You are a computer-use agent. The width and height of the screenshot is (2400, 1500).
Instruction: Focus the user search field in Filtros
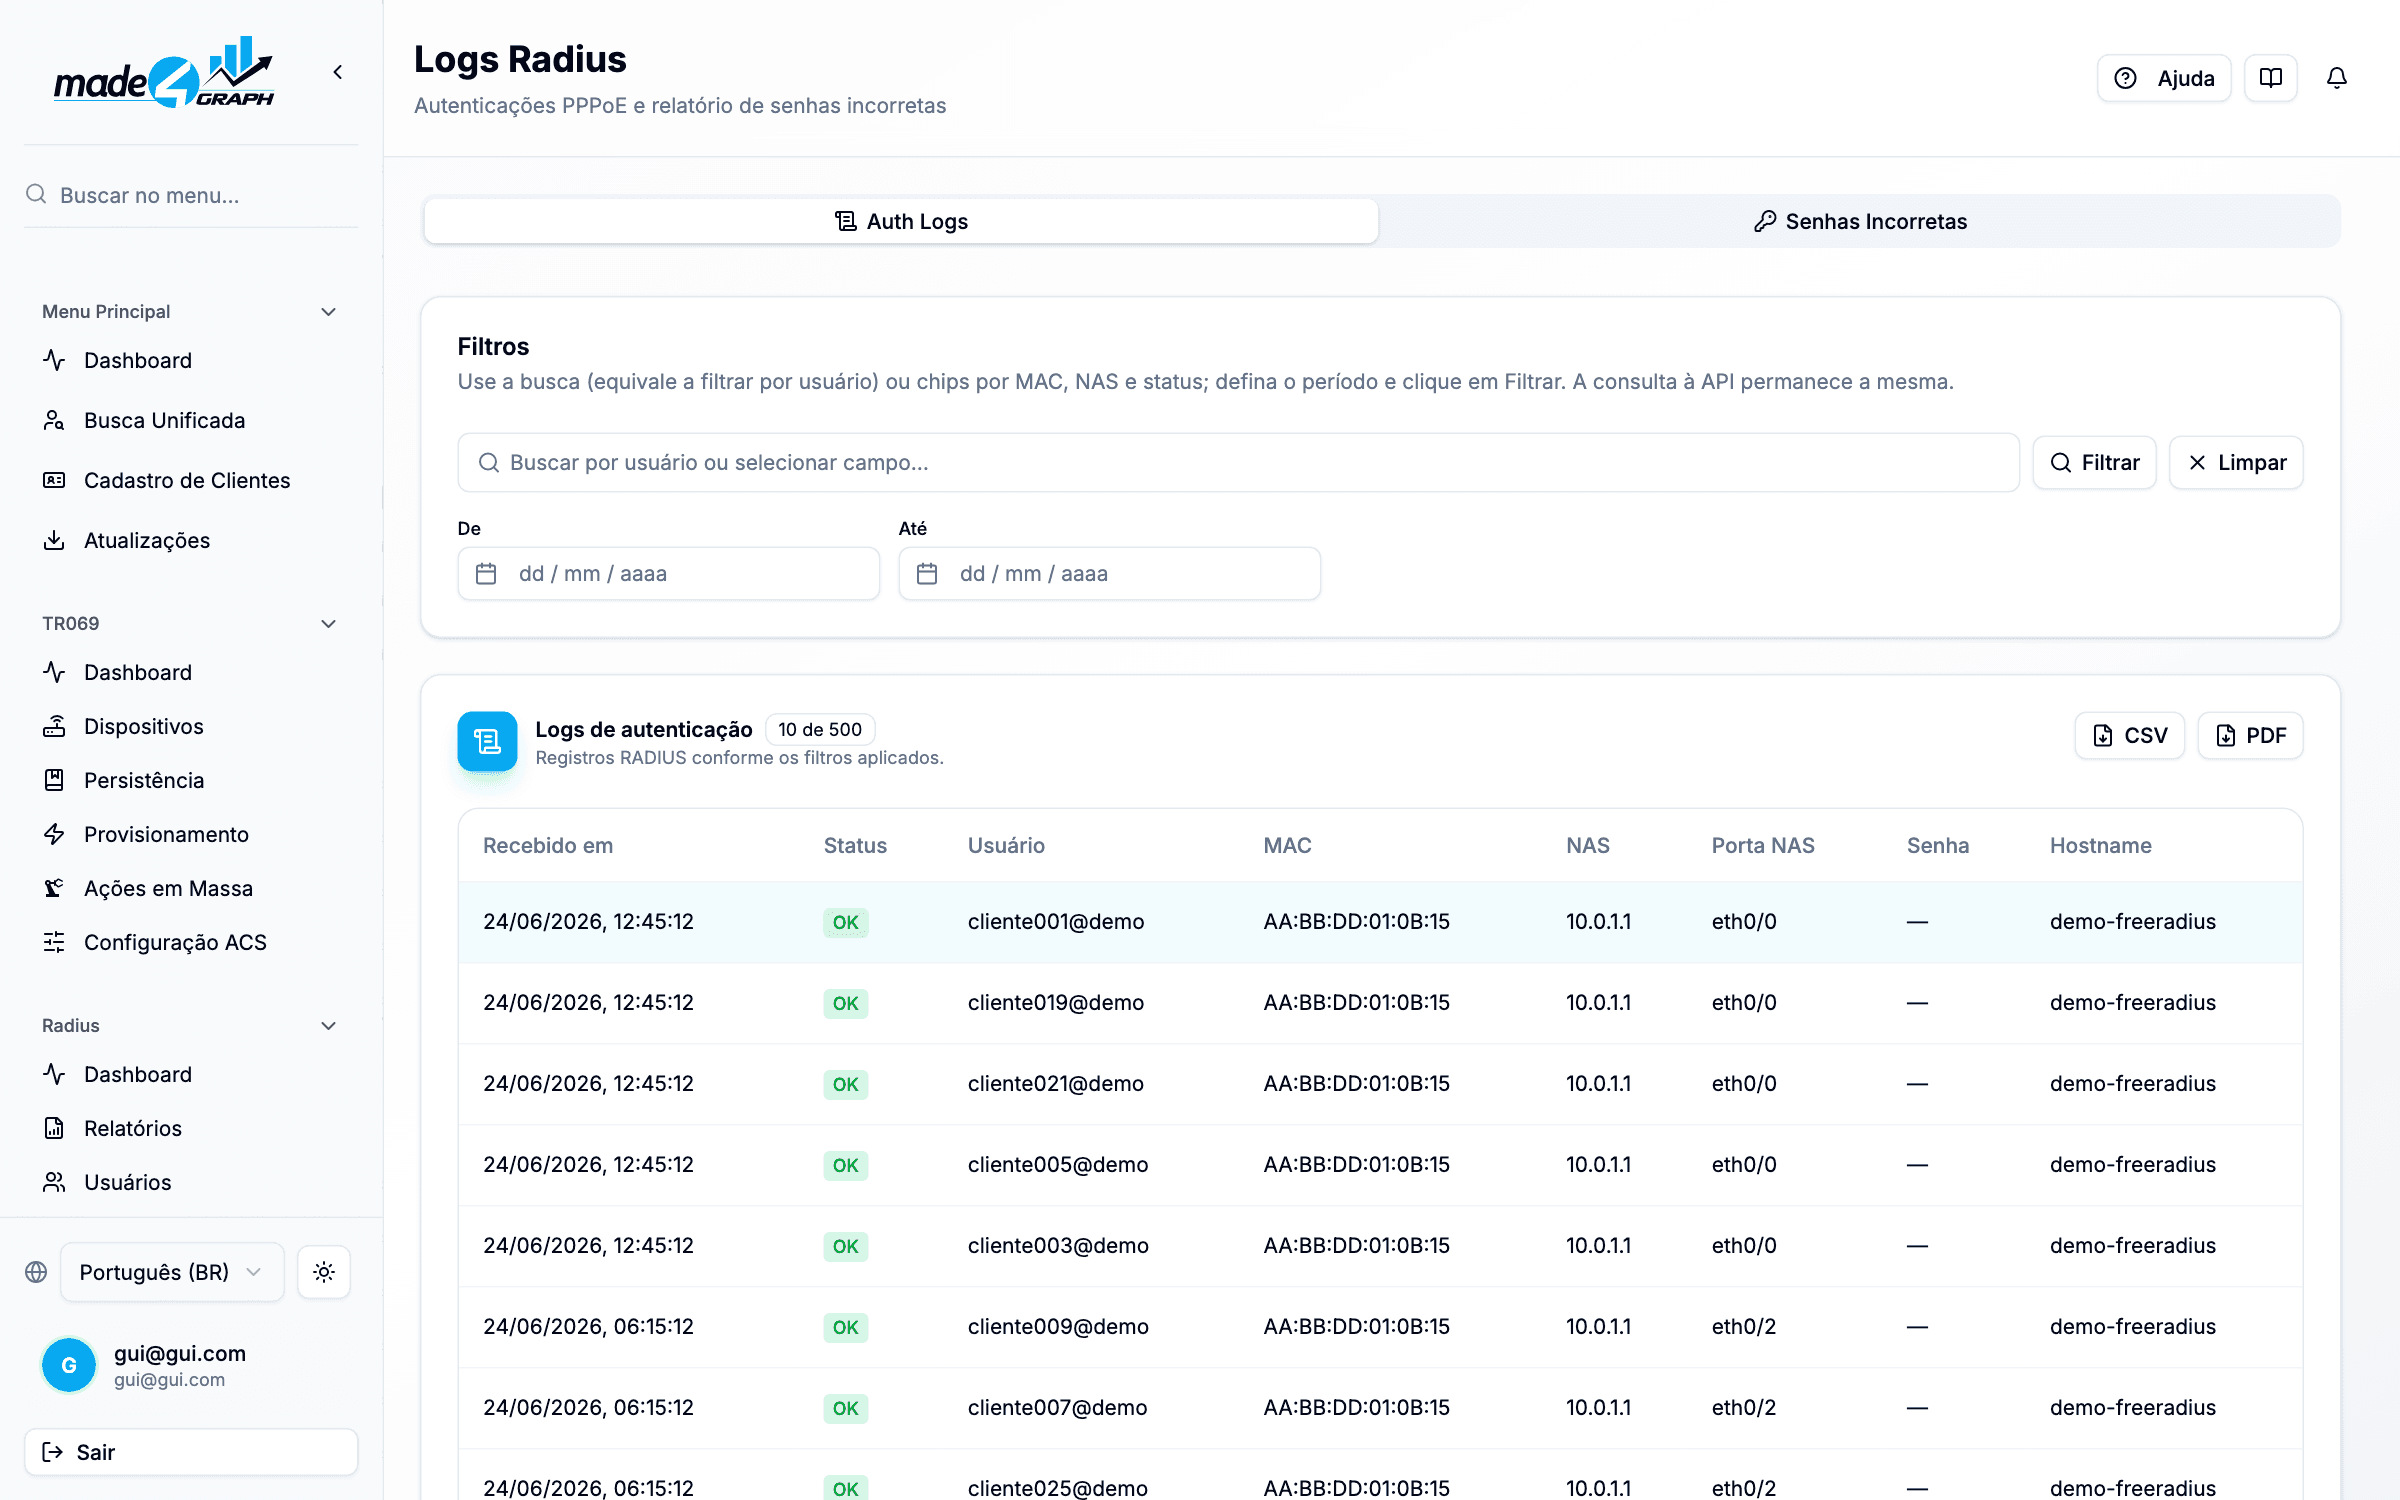(1238, 462)
